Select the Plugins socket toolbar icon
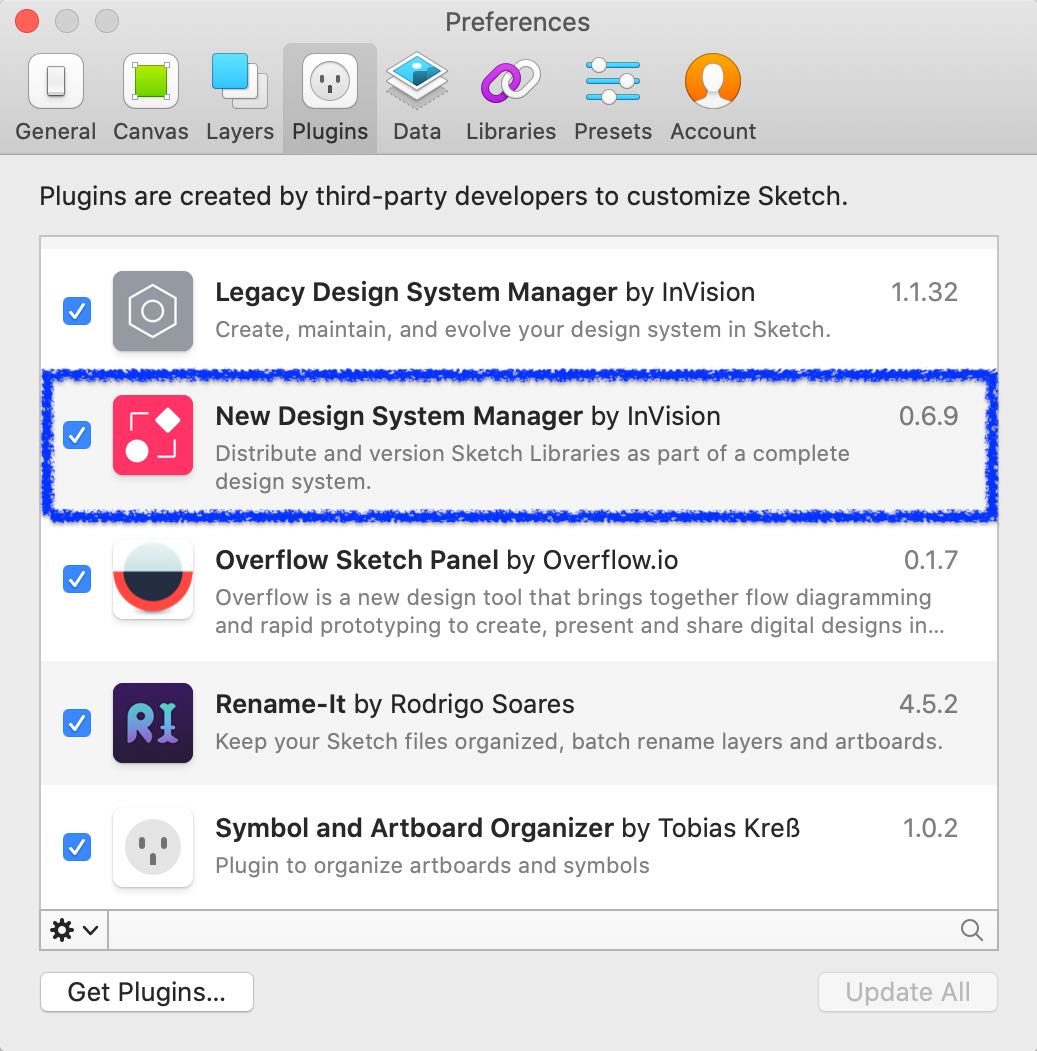 [x=330, y=81]
